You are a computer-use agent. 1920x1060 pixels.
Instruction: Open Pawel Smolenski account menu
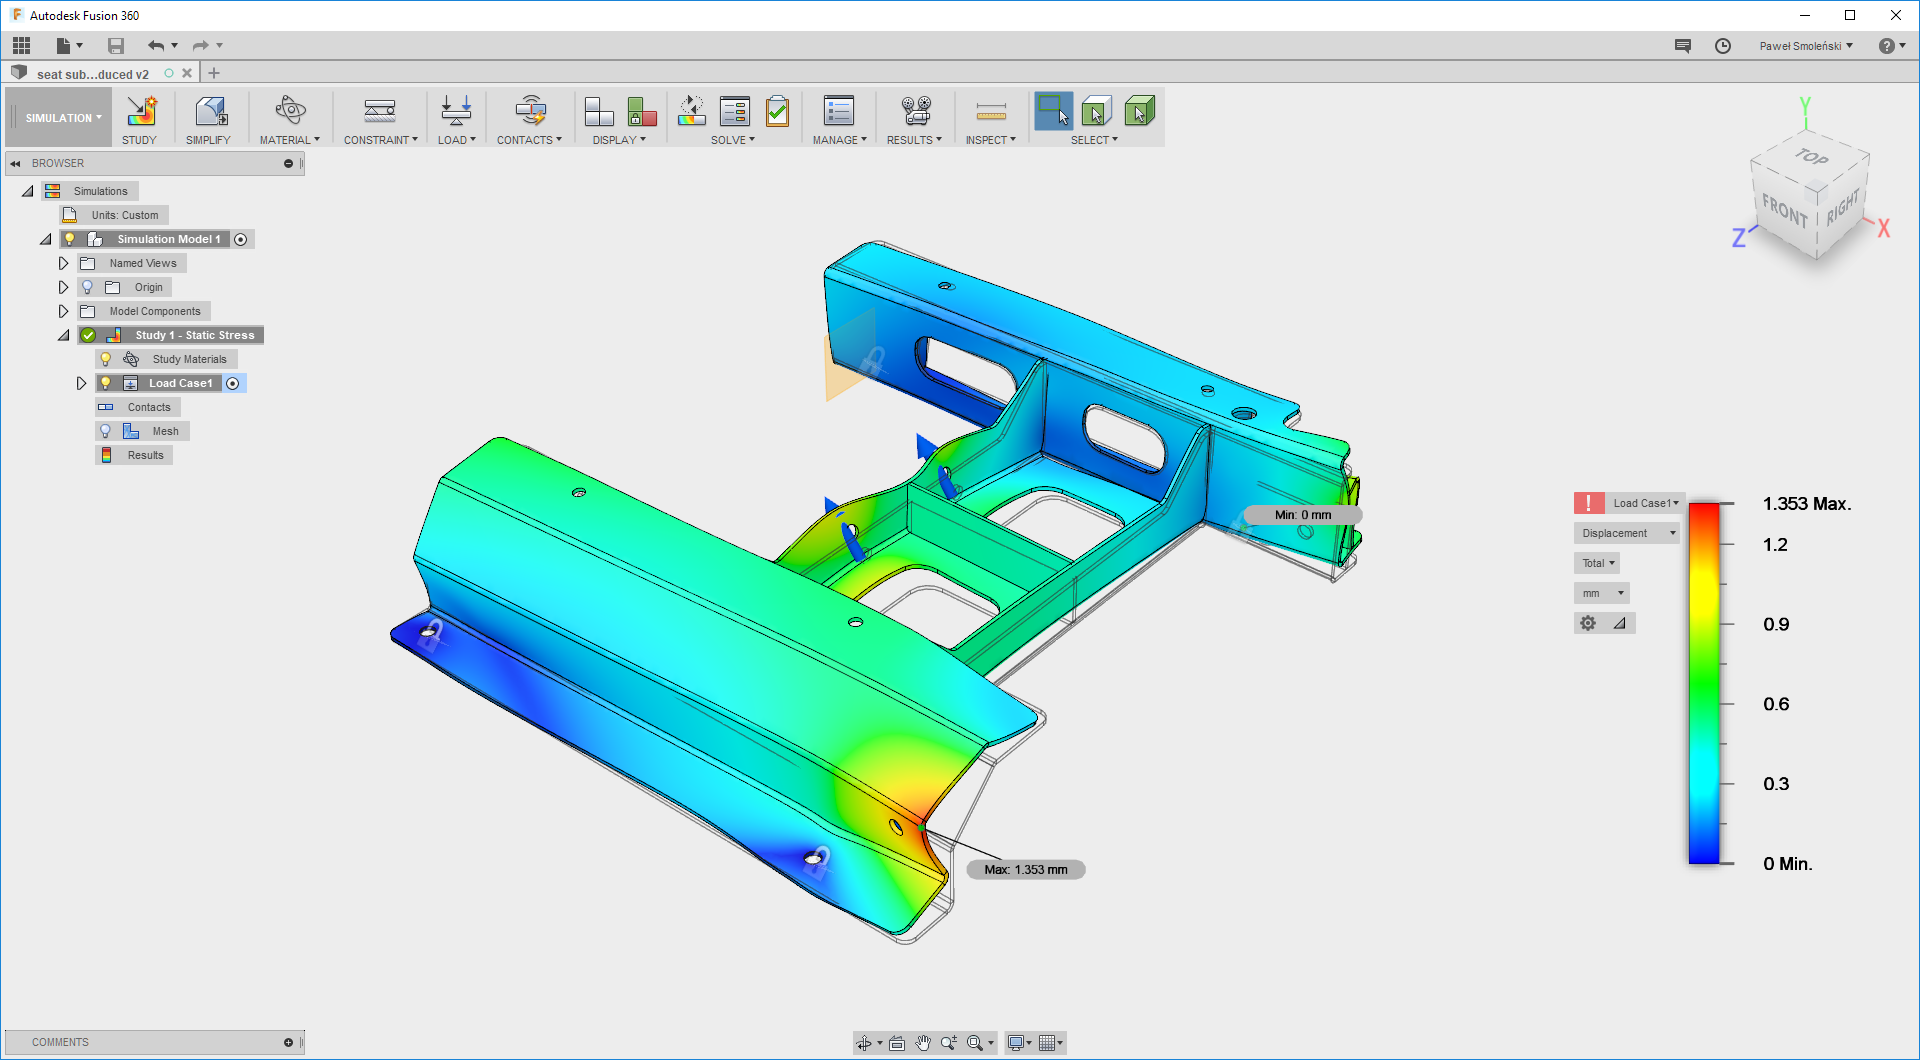coord(1805,46)
